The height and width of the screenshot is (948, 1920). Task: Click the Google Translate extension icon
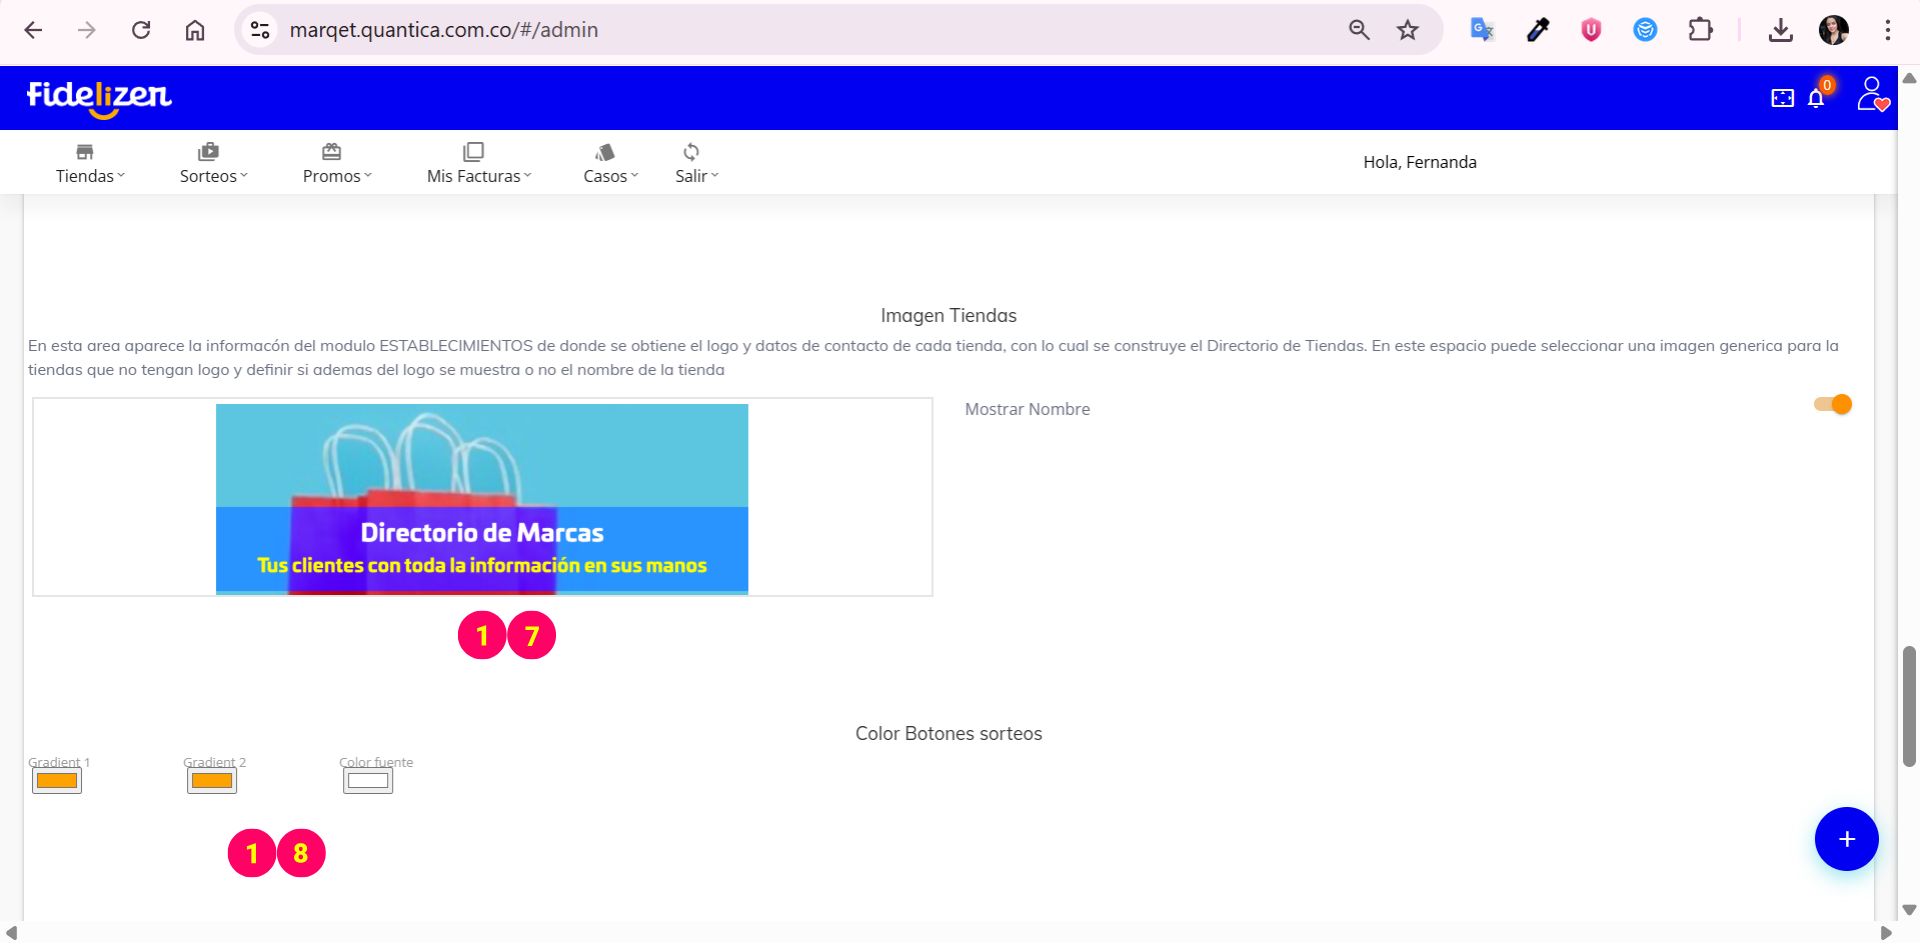tap(1482, 30)
